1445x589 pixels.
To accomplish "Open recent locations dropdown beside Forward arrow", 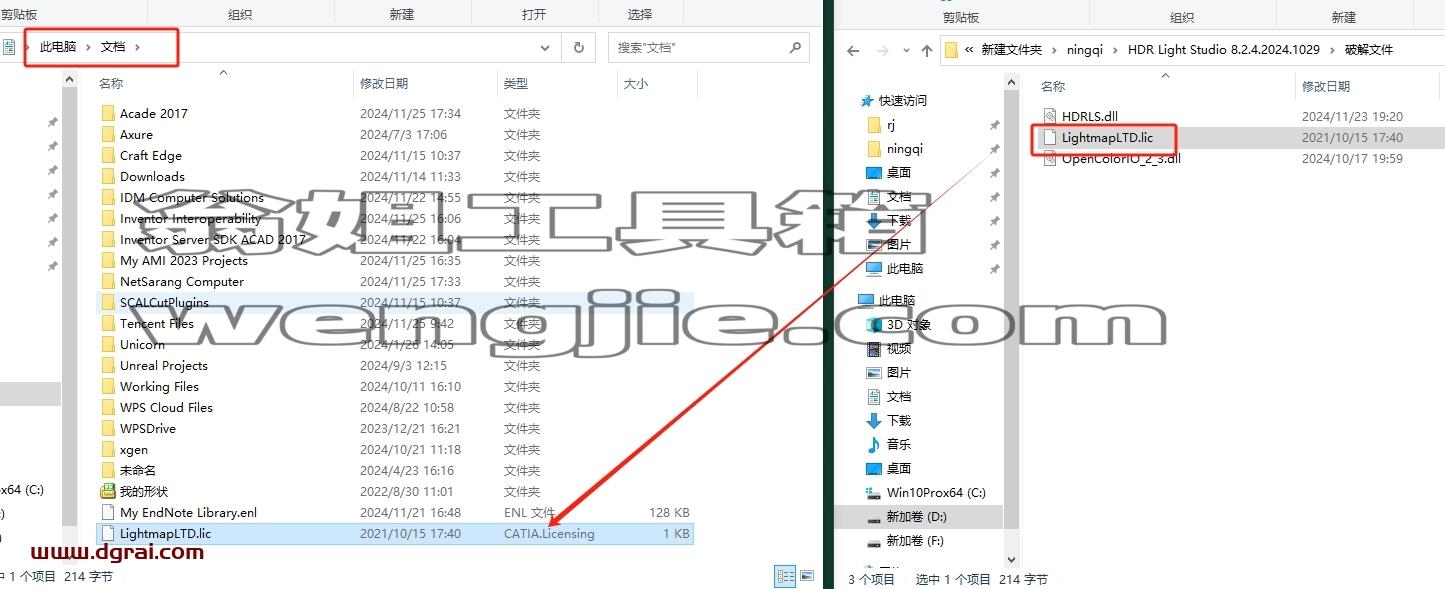I will point(904,50).
